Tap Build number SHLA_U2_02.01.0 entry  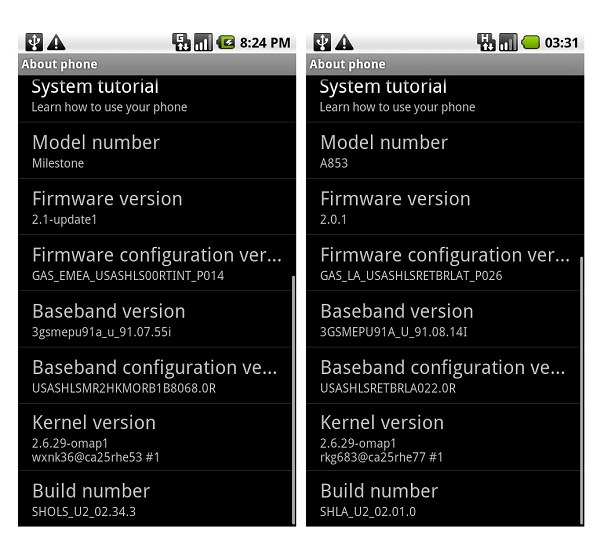443,500
